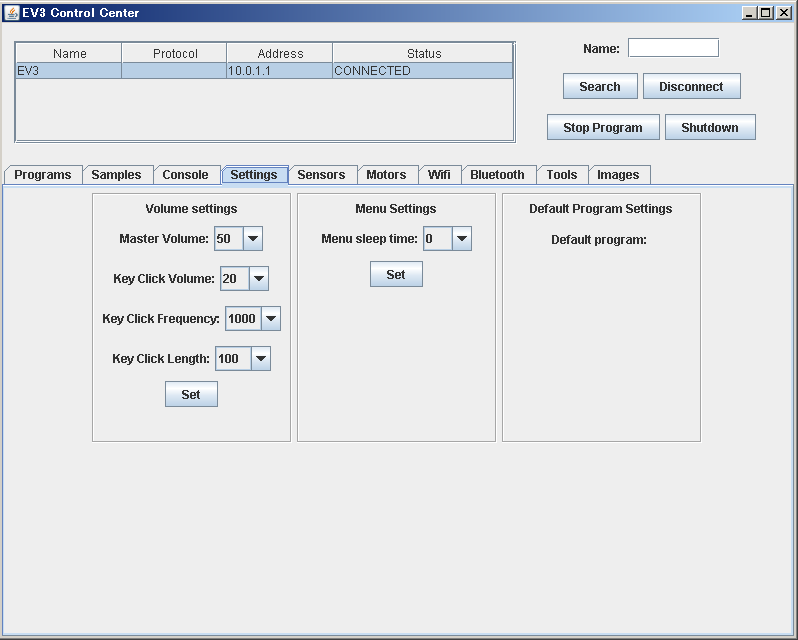Screen dimensions: 798x640
Task: Minimize the EV3 Control Center window
Action: [x=749, y=13]
